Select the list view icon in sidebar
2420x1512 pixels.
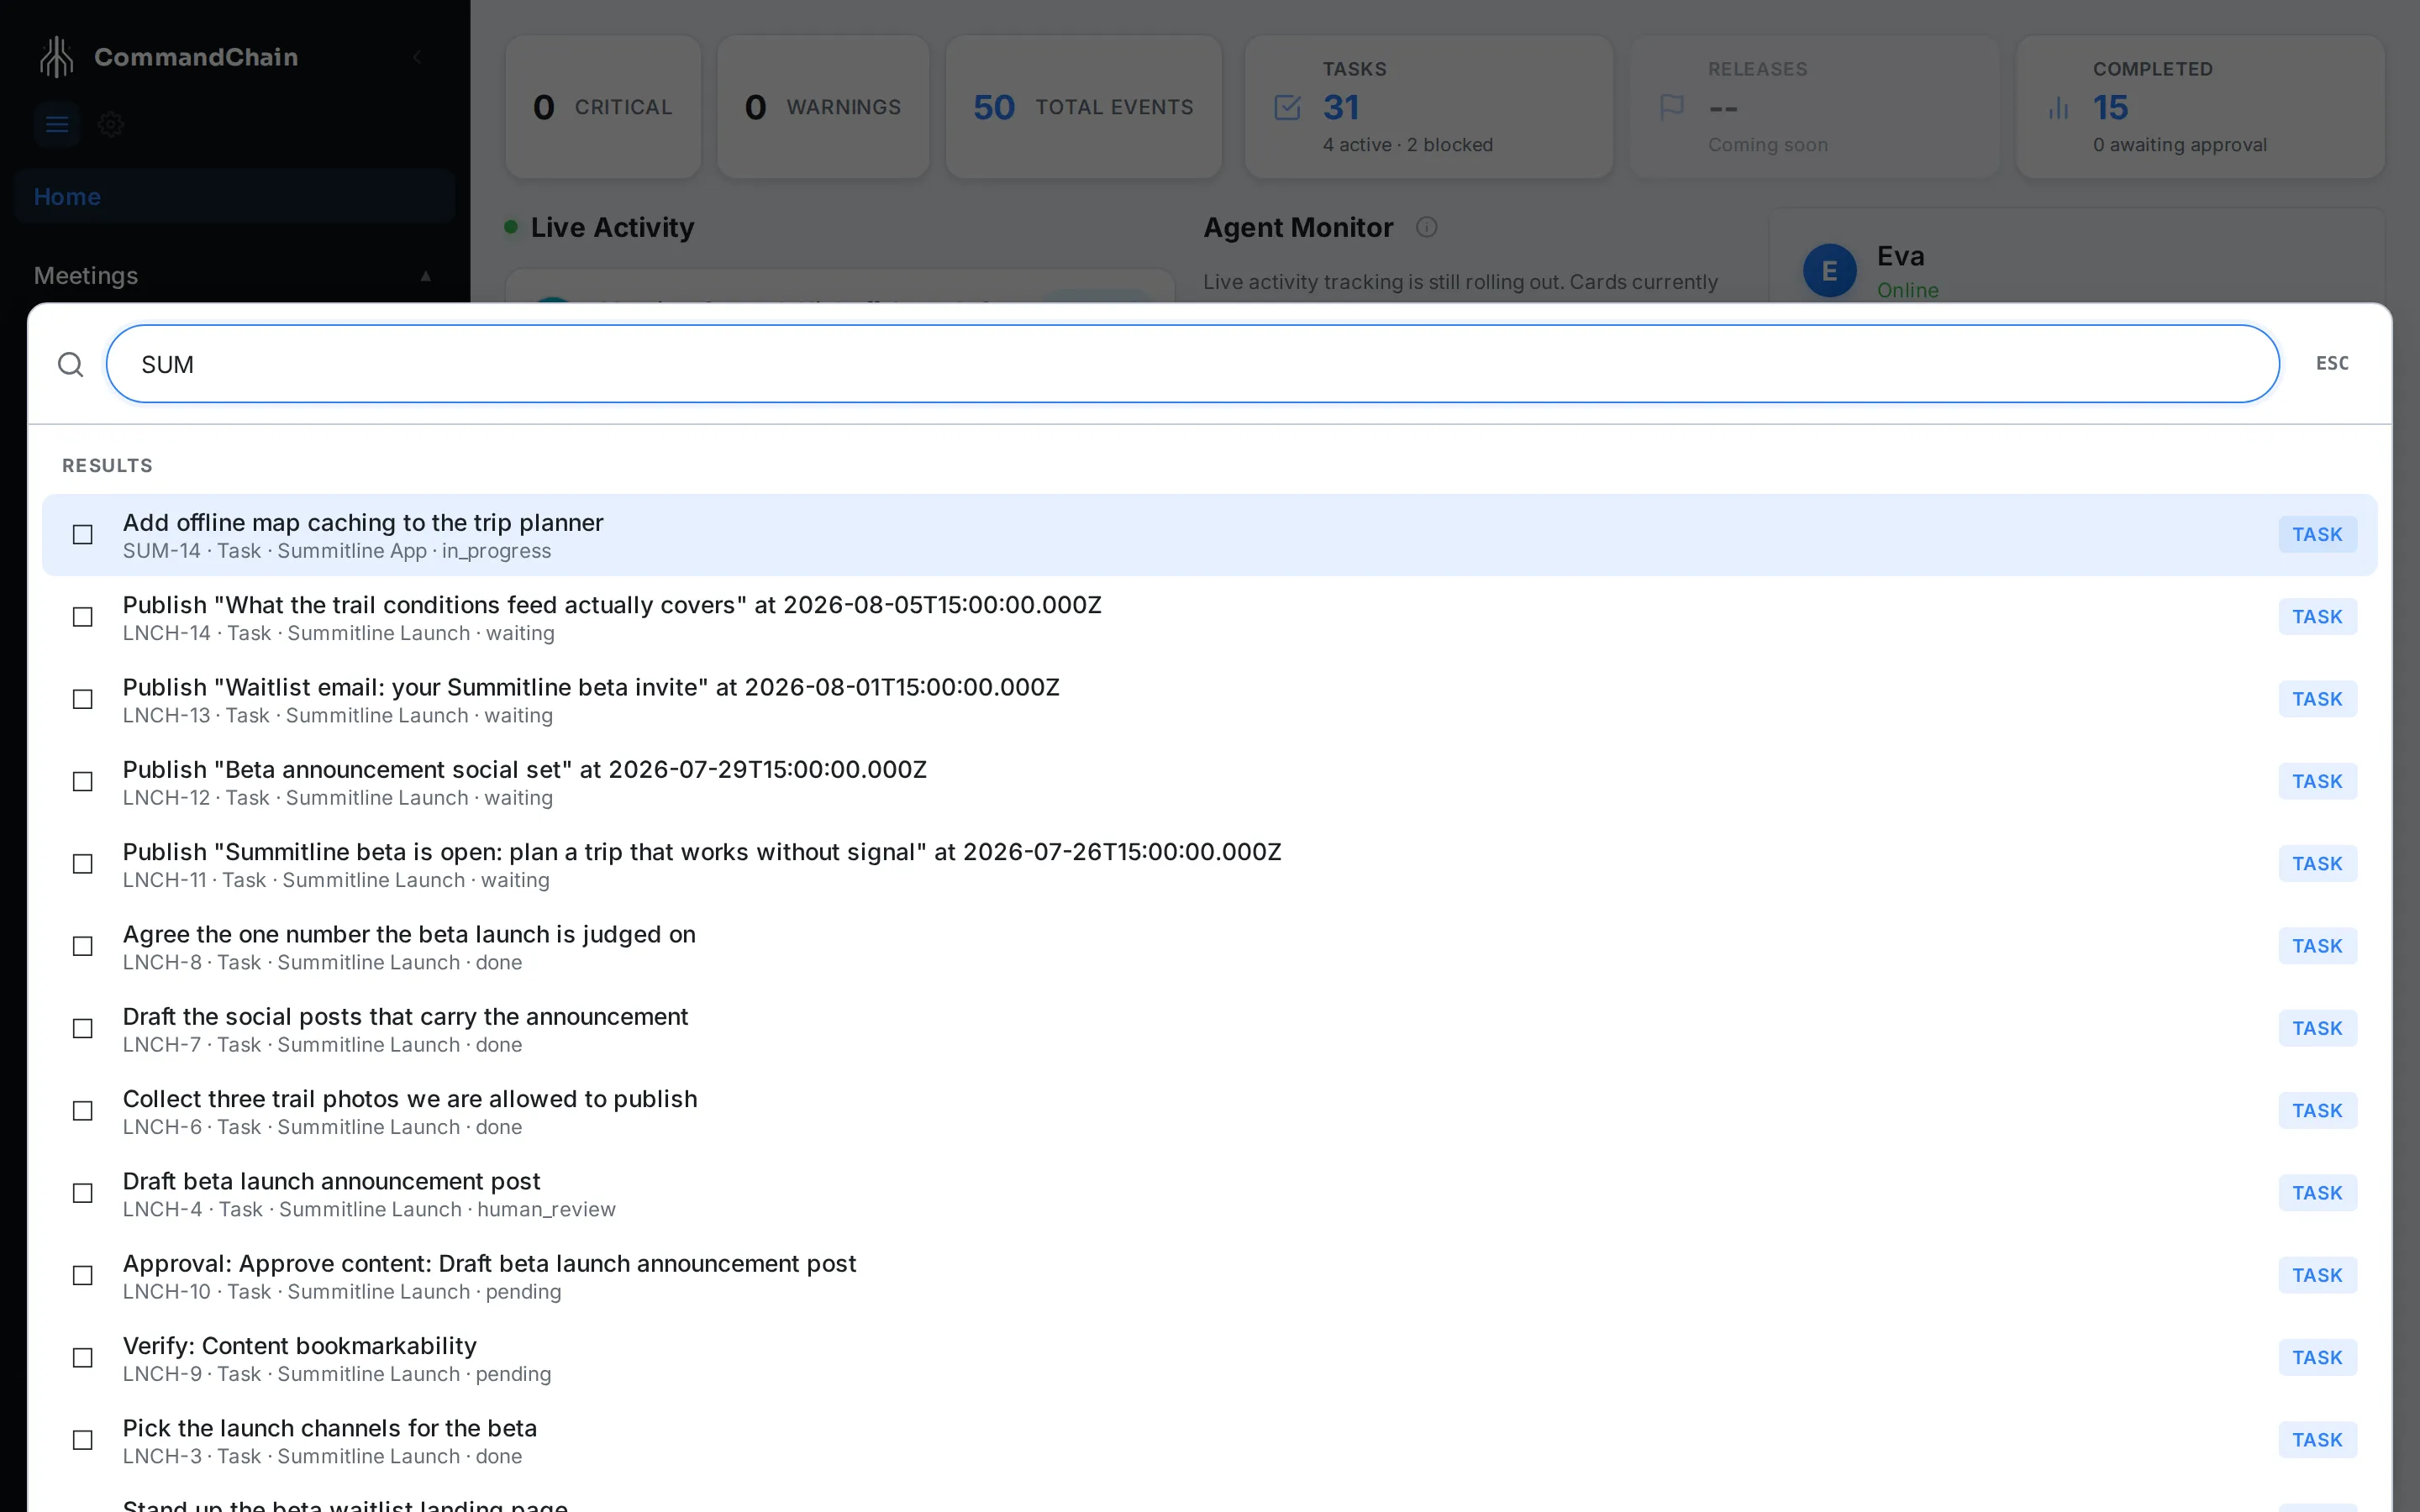pos(57,125)
